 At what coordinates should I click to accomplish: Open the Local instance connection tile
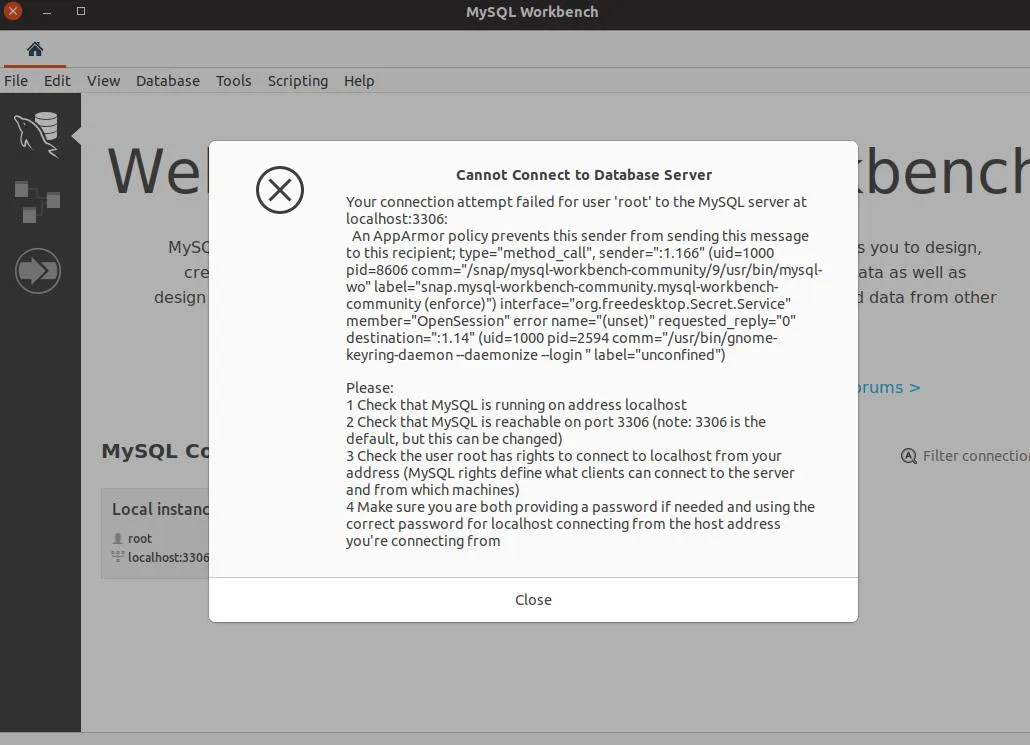156,533
